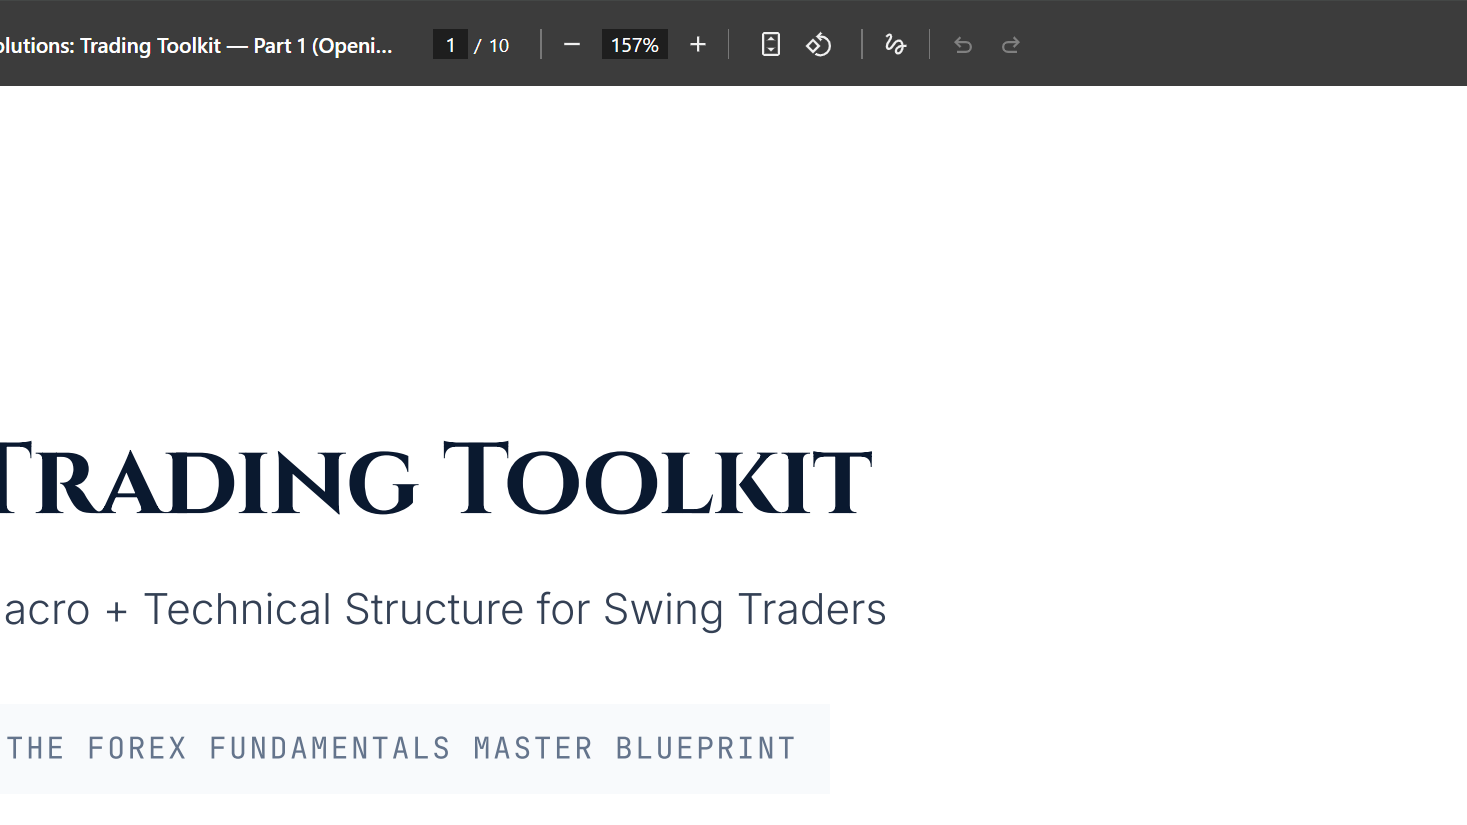Screen dimensions: 1467x825
Task: Undo the last annotation
Action: (963, 45)
